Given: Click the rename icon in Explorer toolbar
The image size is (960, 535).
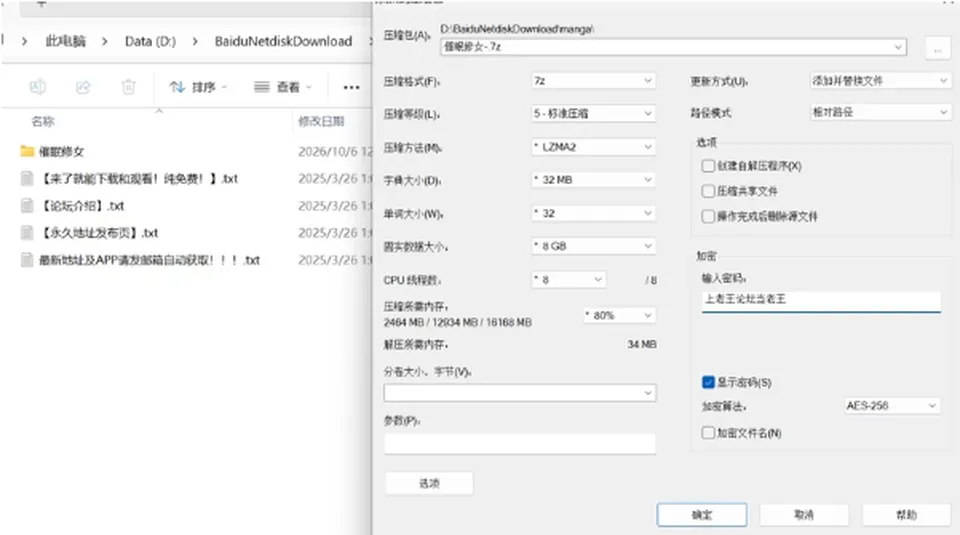Looking at the screenshot, I should tap(38, 87).
